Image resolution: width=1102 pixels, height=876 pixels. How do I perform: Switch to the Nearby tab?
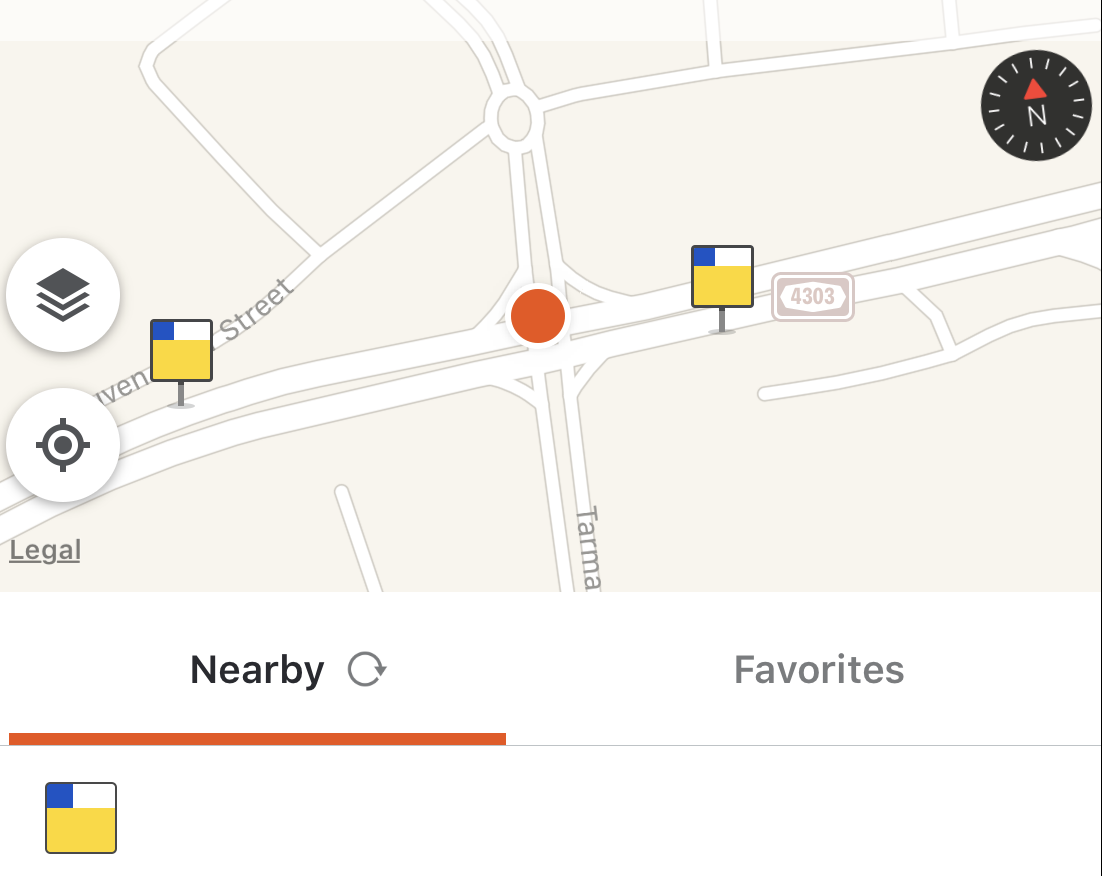(257, 669)
